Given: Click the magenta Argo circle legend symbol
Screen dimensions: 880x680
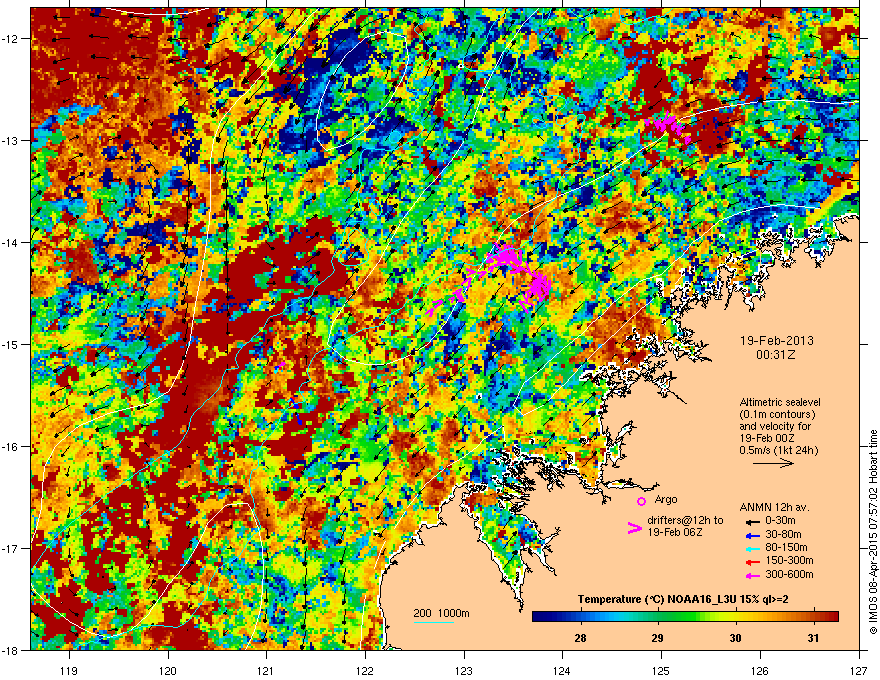Looking at the screenshot, I should click(x=641, y=501).
